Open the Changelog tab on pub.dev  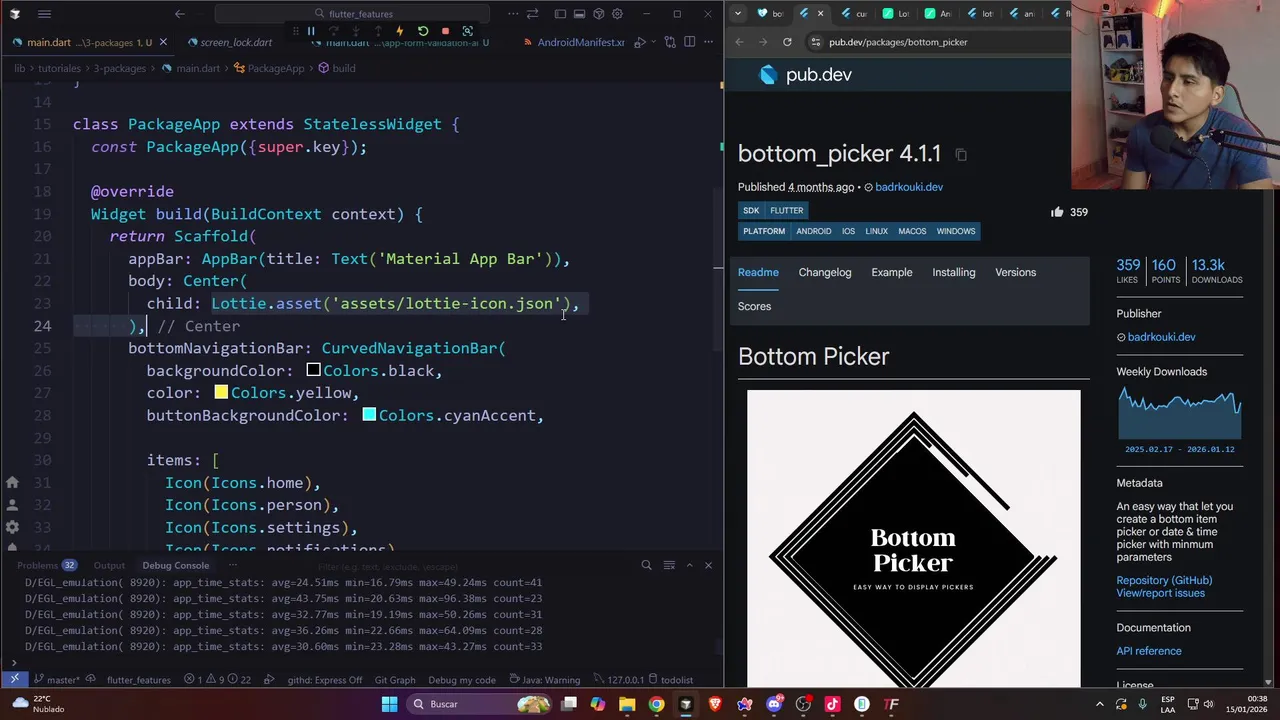click(825, 272)
